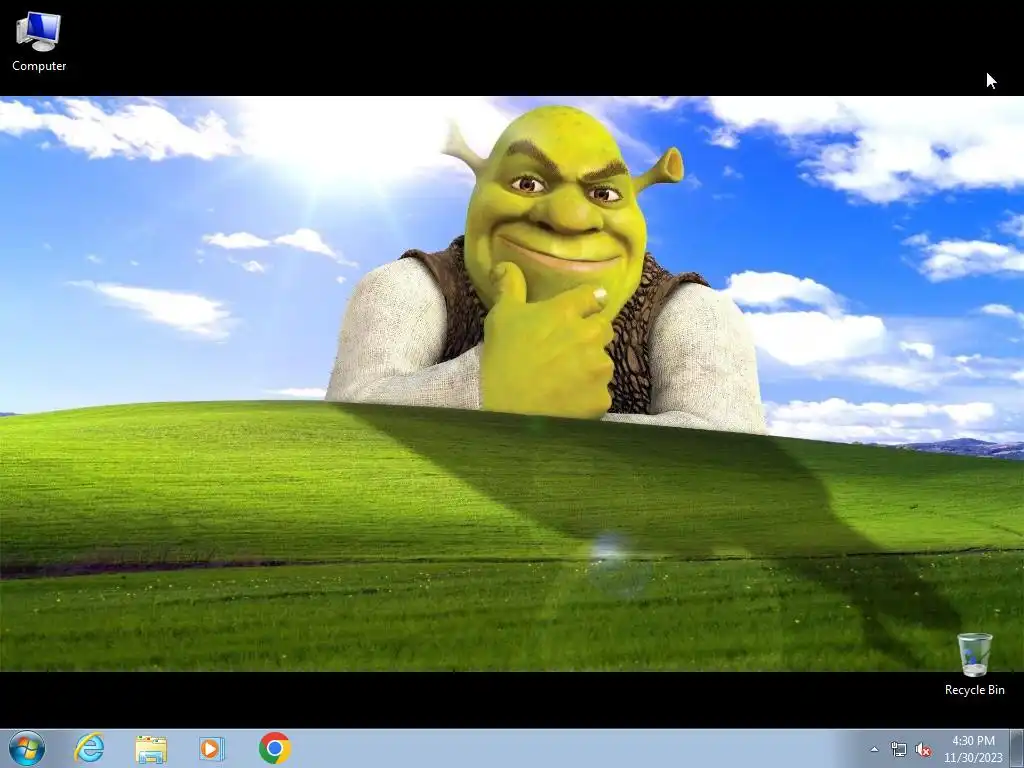Launch Google Chrome from the taskbar

[274, 748]
